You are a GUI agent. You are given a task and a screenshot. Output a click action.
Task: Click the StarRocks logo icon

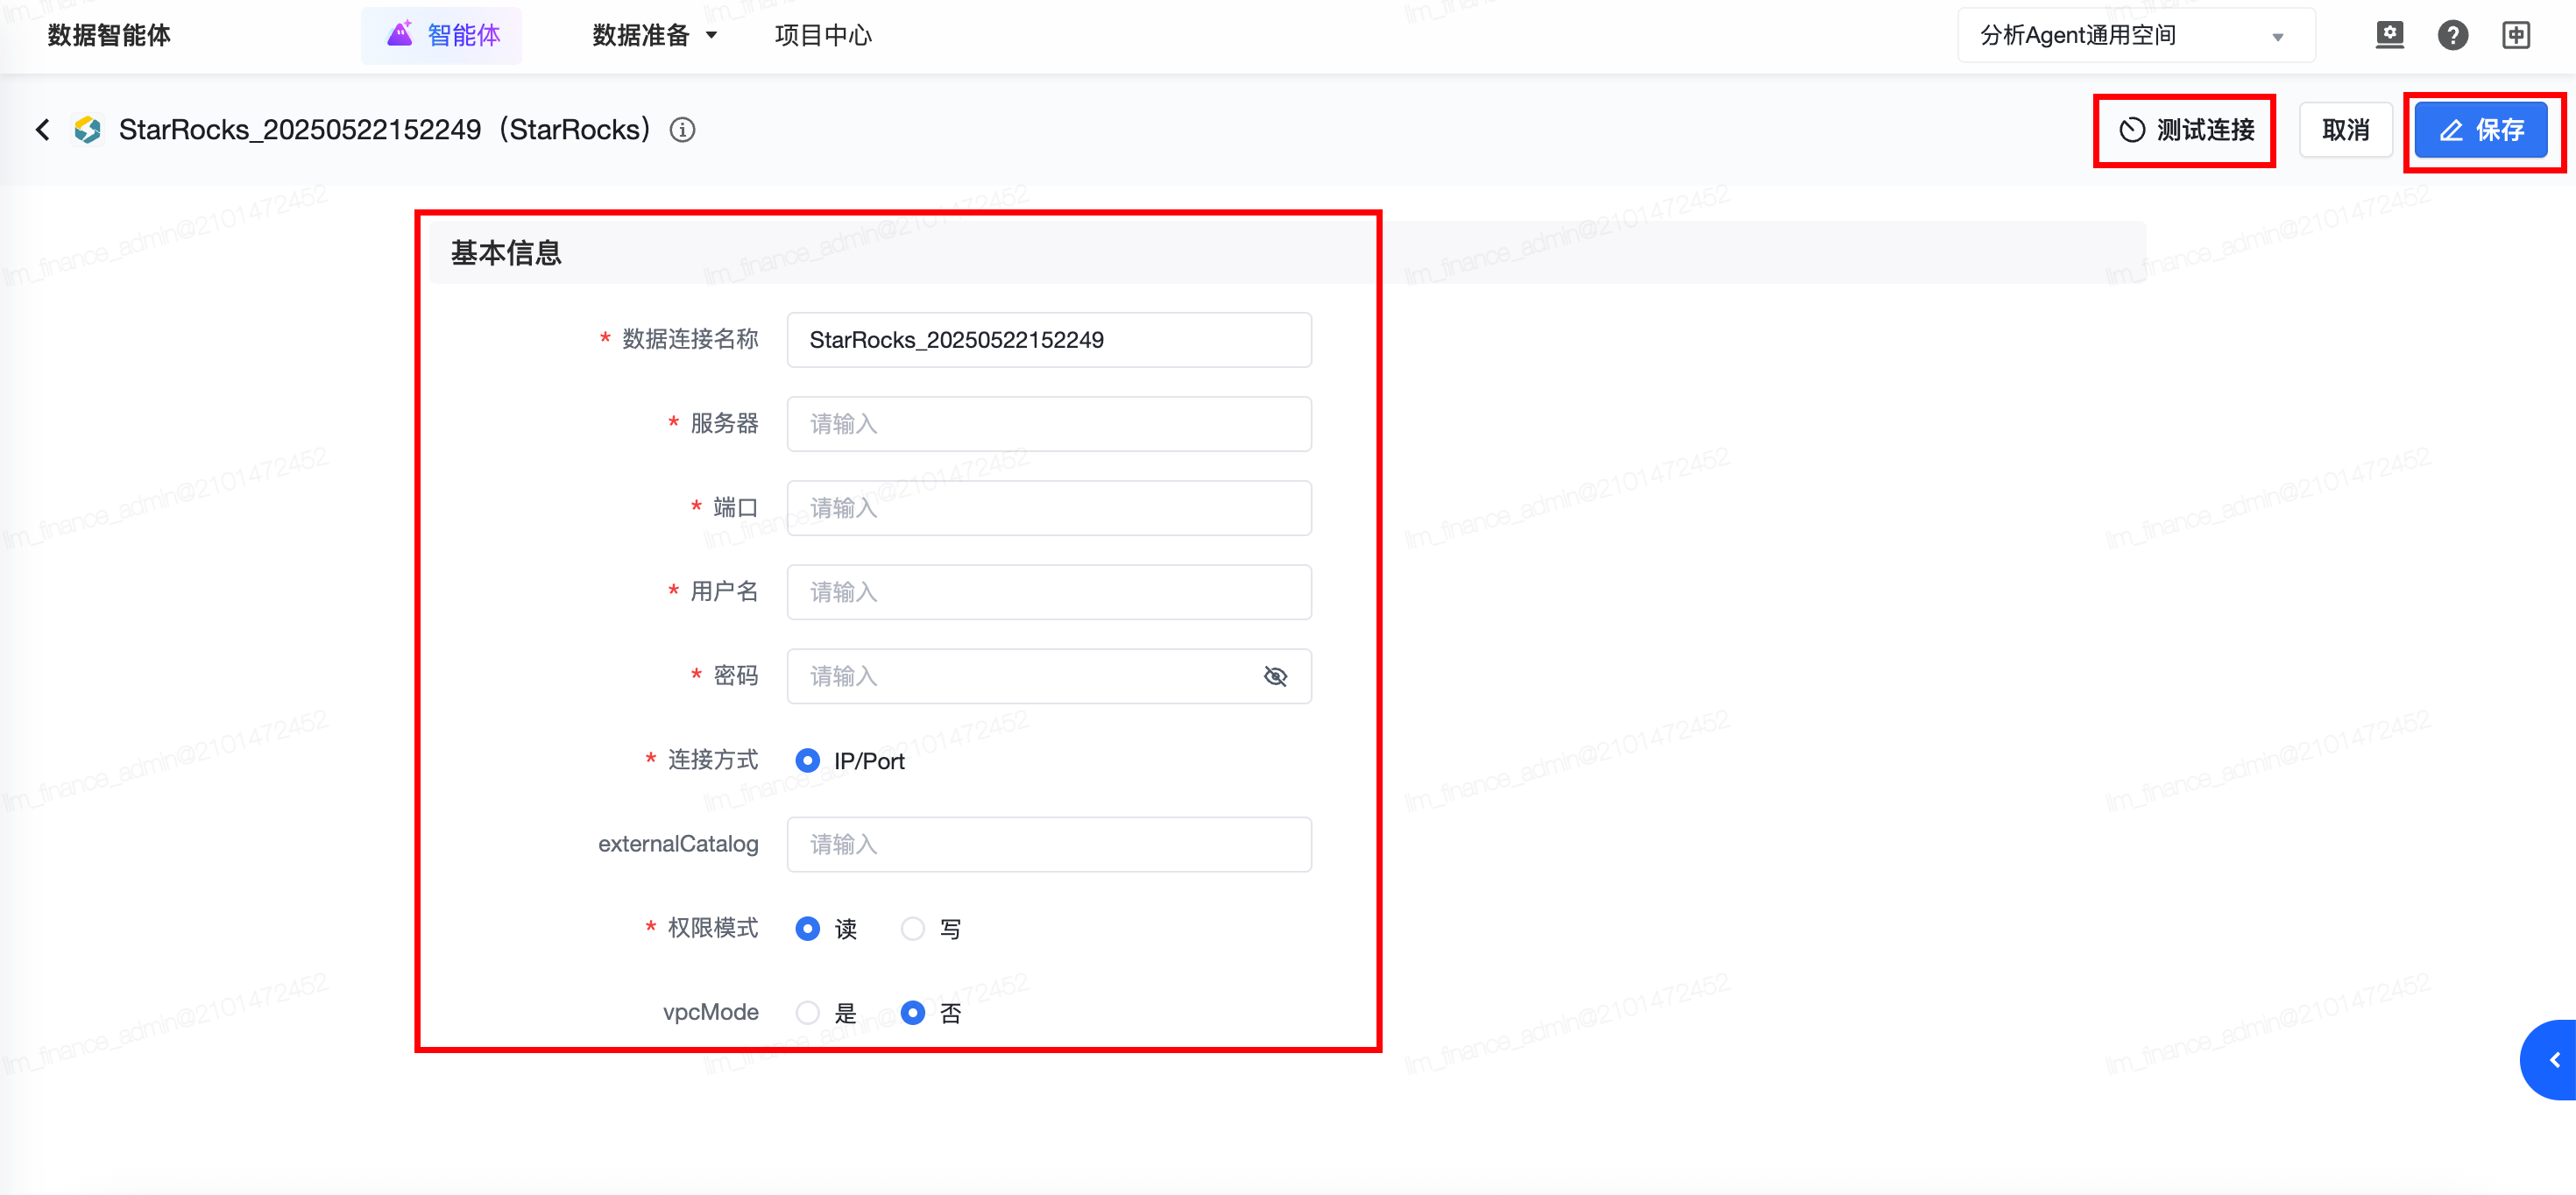[x=88, y=130]
